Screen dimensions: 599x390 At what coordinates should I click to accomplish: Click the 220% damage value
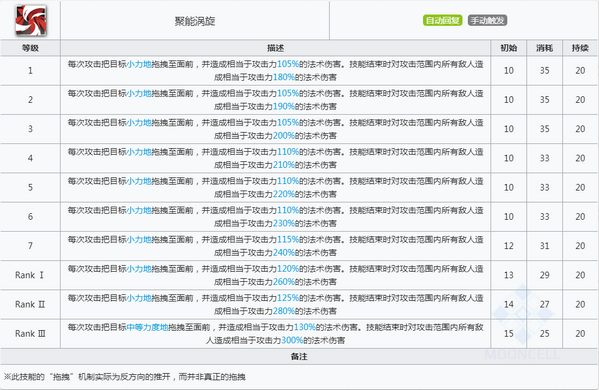[x=284, y=194]
